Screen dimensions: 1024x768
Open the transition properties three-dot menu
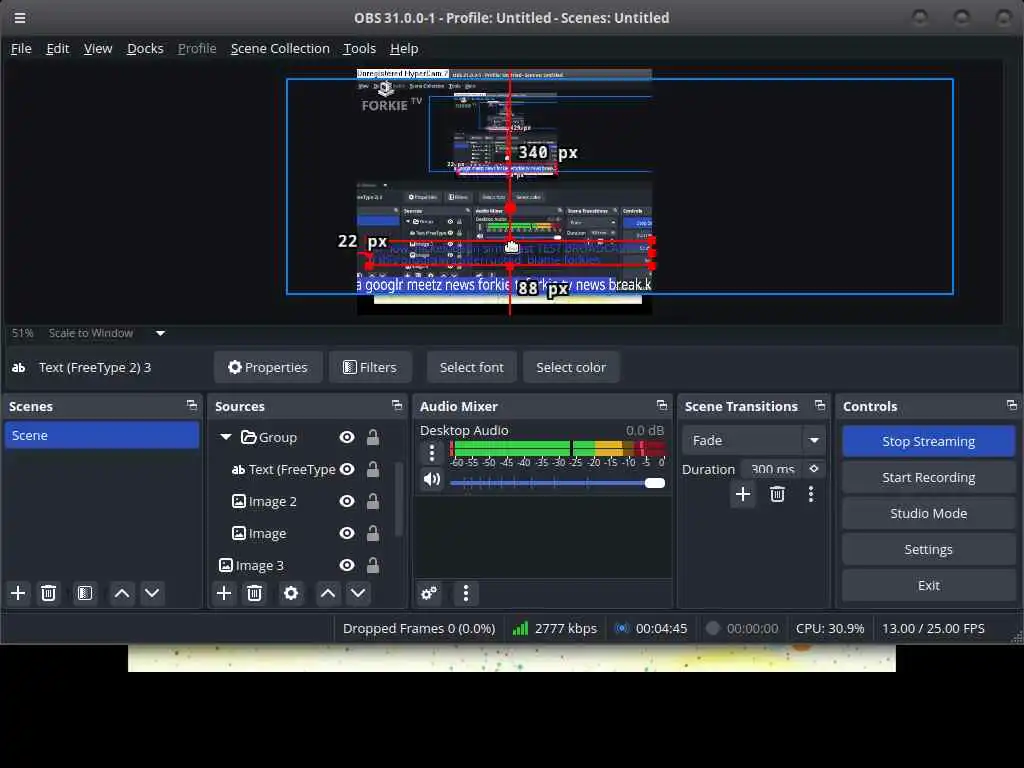(811, 494)
